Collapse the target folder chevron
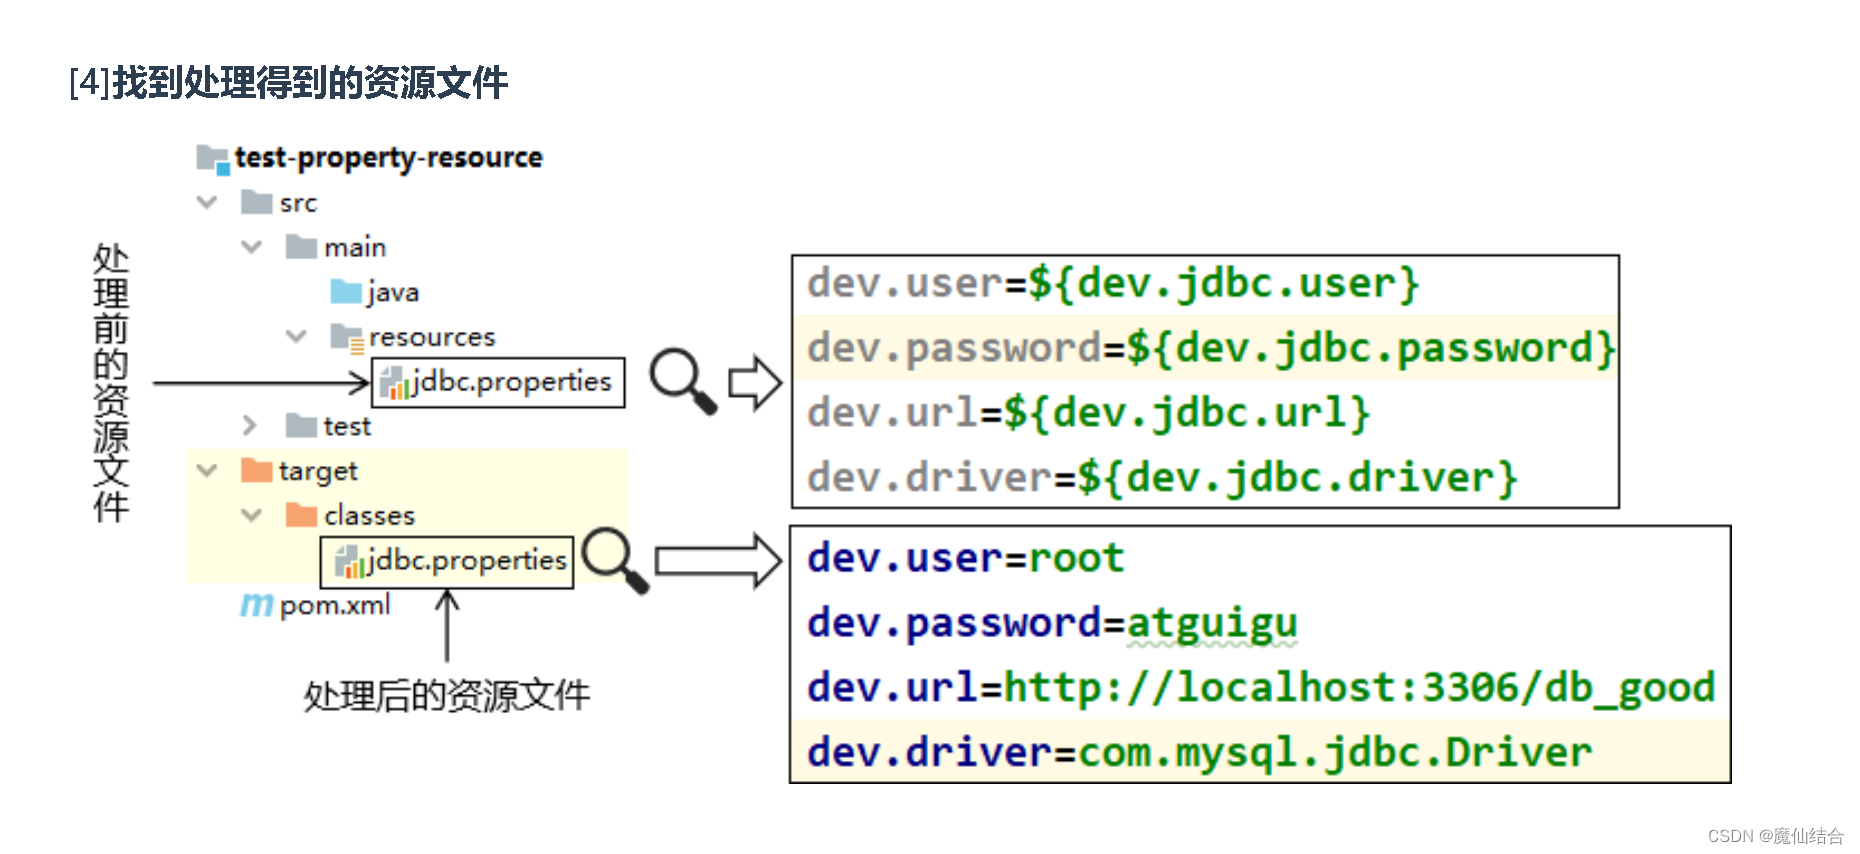This screenshot has width=1860, height=854. tap(207, 470)
